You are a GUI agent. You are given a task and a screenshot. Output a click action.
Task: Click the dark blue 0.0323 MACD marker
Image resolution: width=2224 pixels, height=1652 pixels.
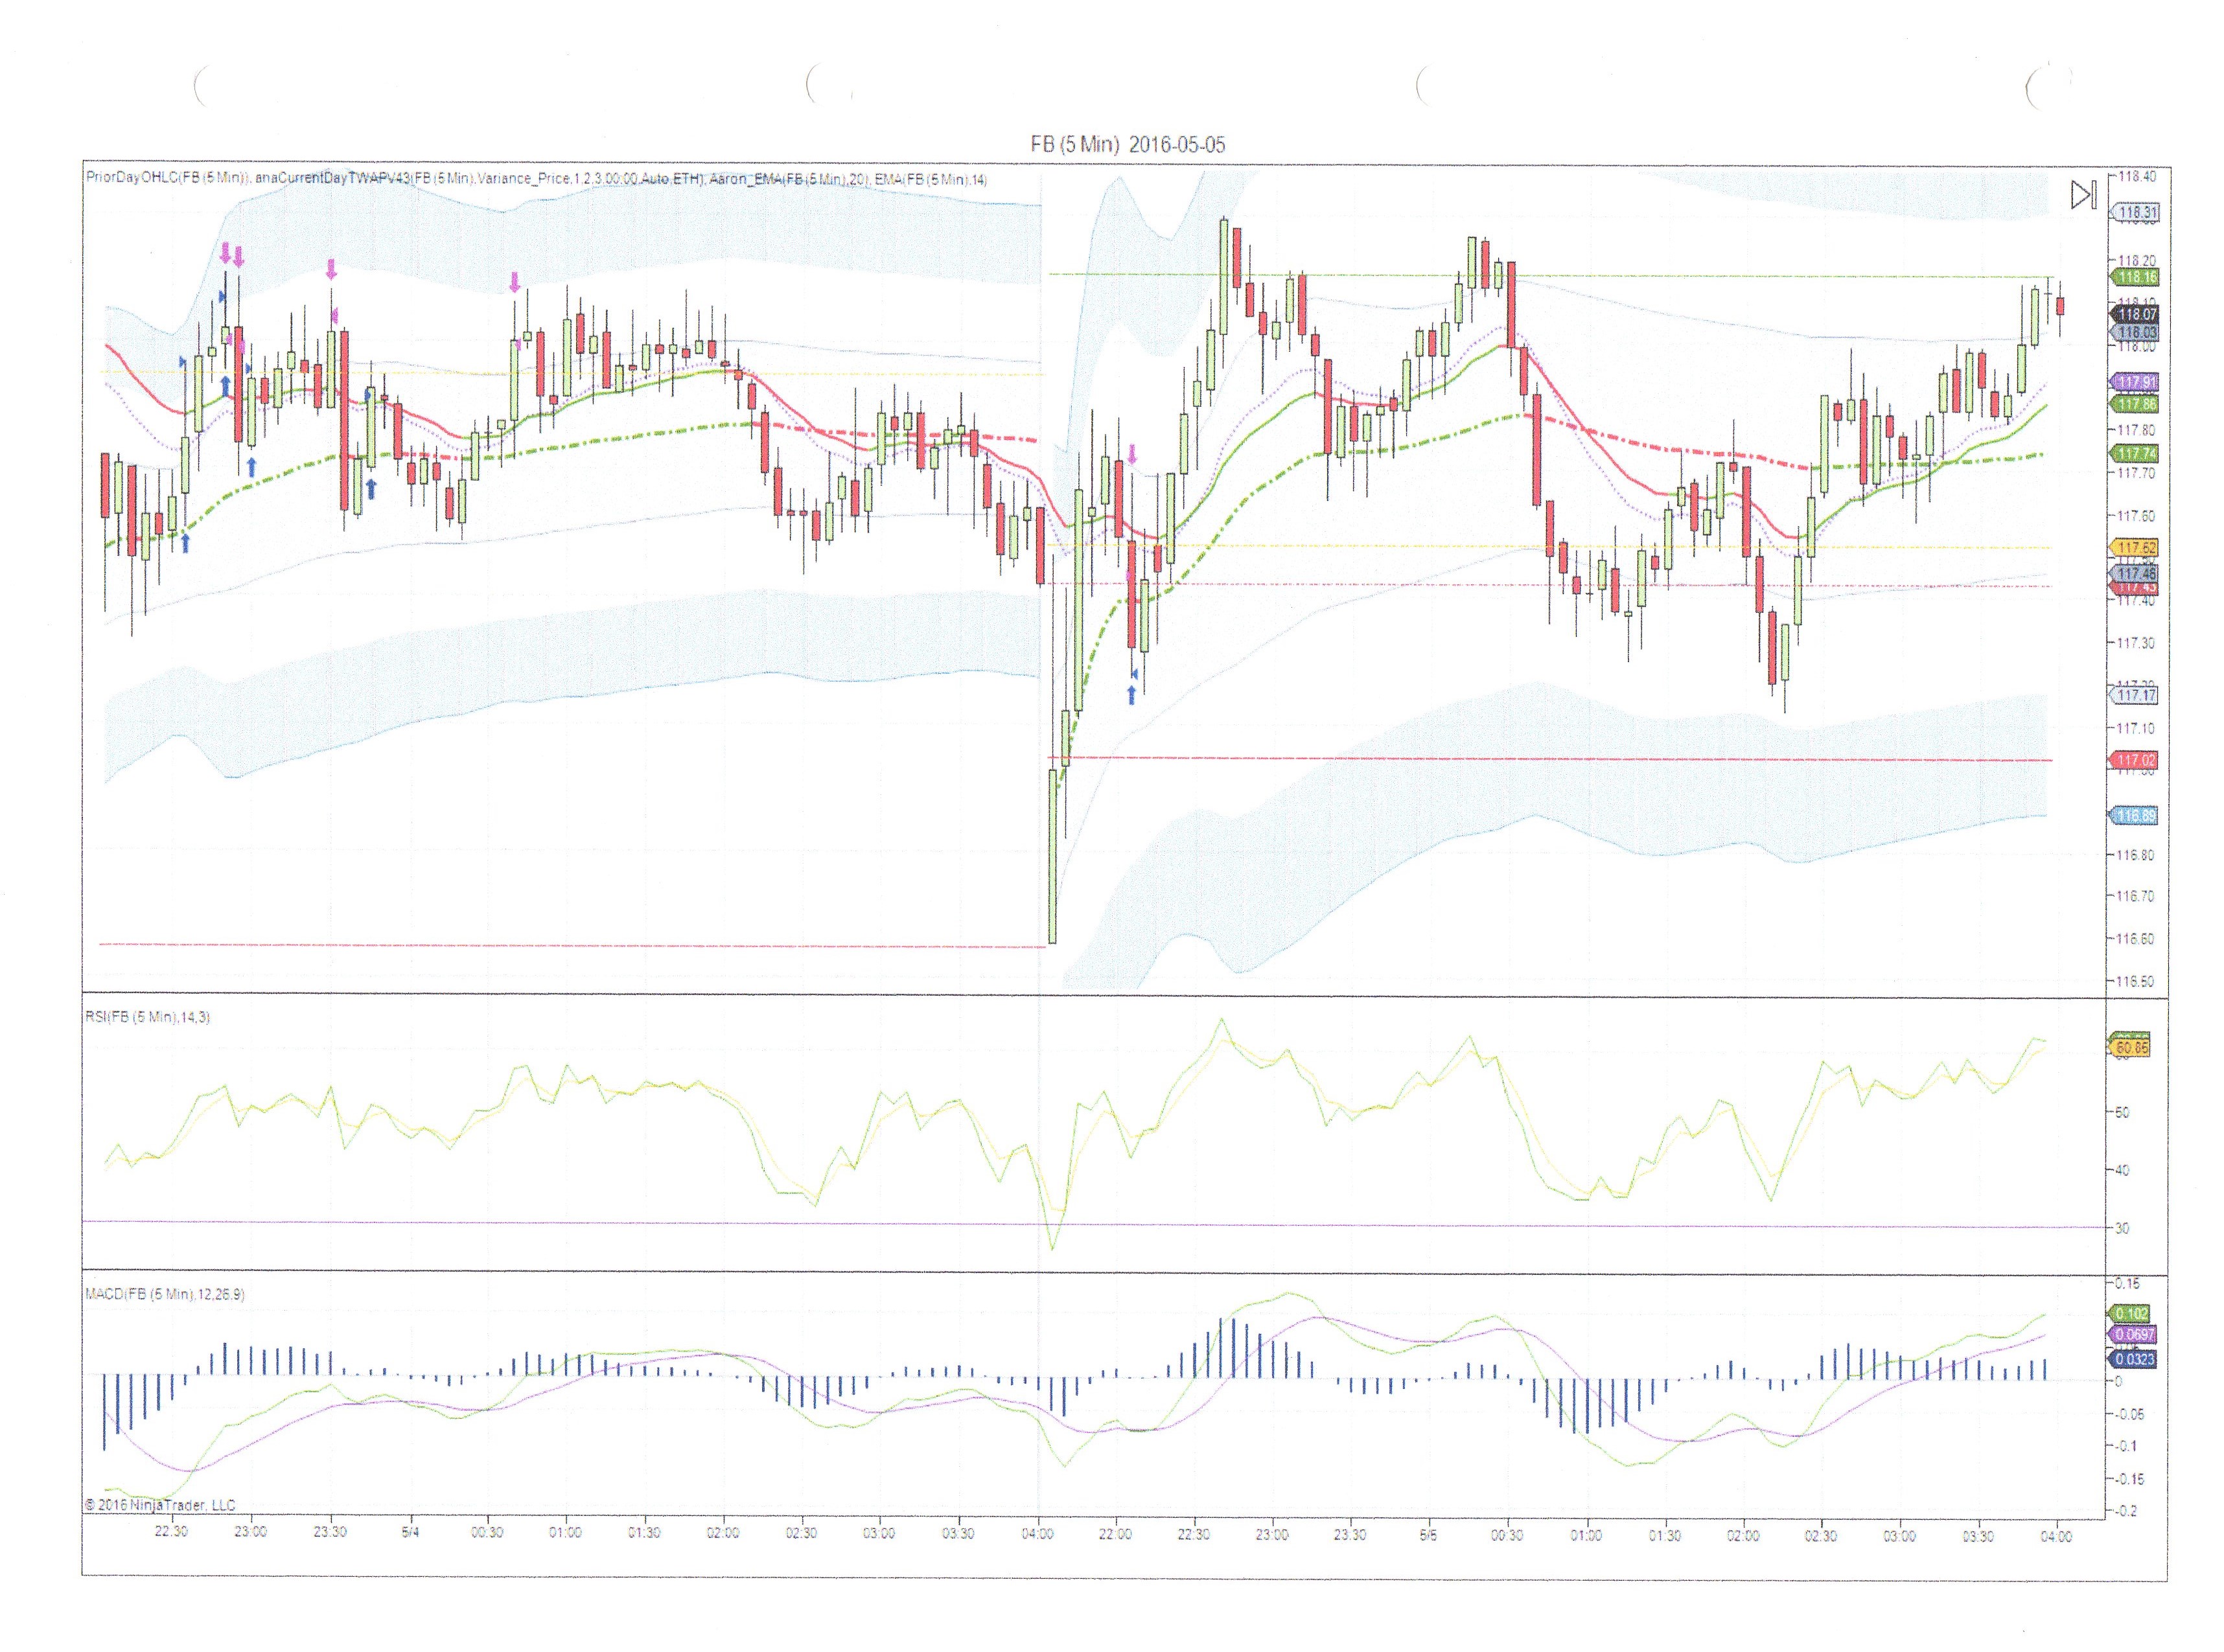click(x=2133, y=1359)
